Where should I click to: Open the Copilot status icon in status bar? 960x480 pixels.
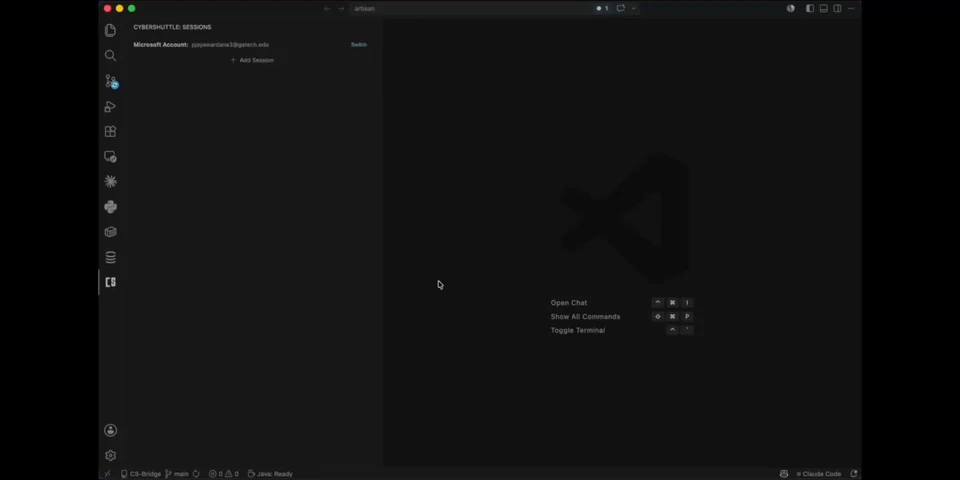[784, 474]
